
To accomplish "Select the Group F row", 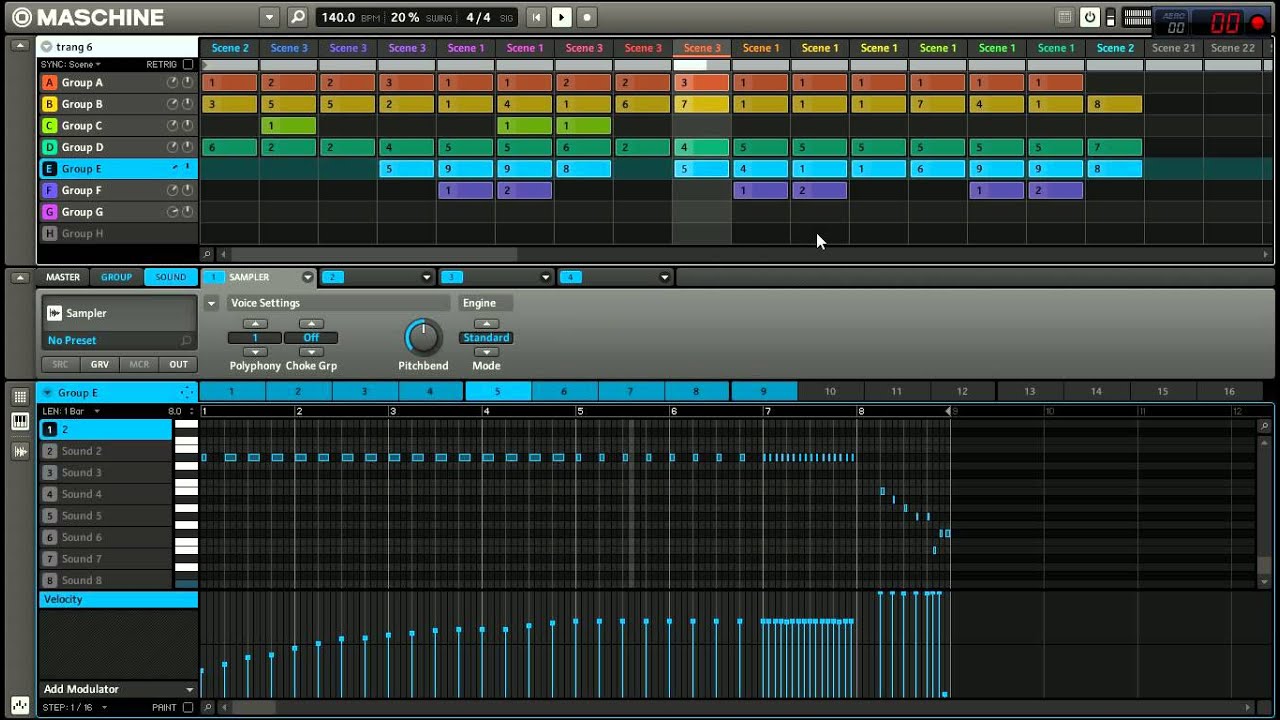I will click(118, 190).
